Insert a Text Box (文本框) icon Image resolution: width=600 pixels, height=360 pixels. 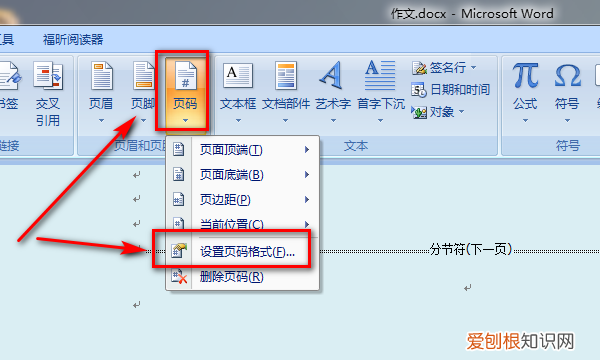(x=238, y=76)
